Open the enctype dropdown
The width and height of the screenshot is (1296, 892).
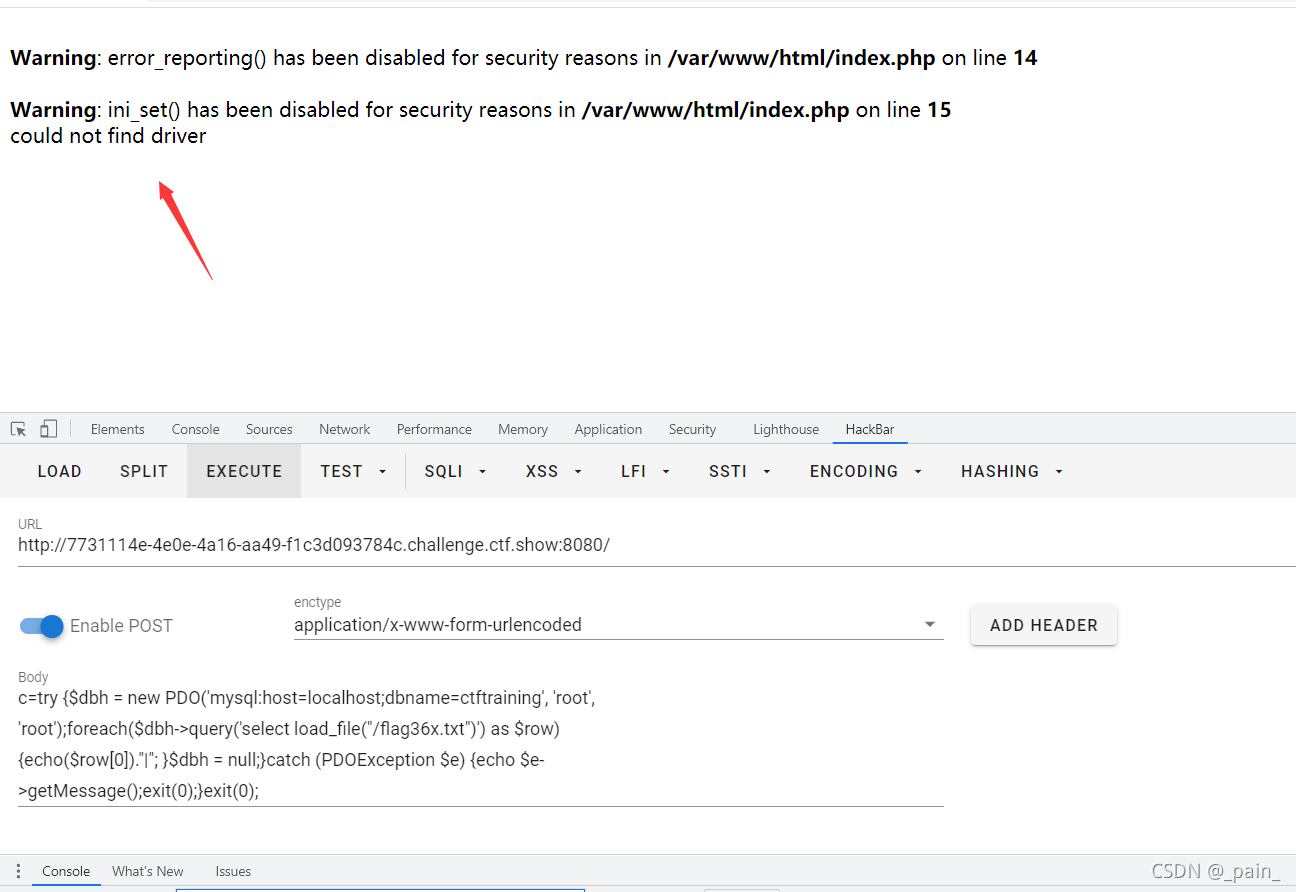(618, 625)
